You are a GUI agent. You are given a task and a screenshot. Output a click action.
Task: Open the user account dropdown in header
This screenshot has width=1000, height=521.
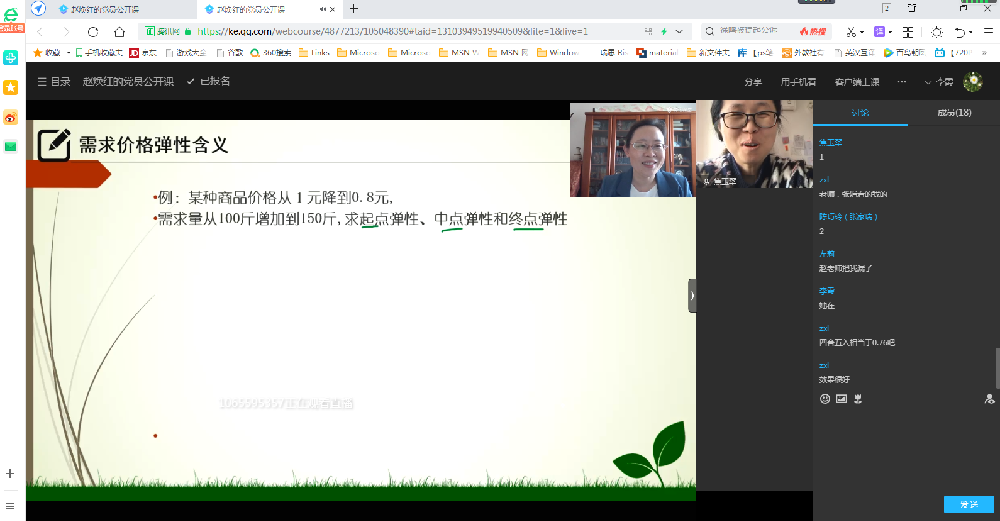pyautogui.click(x=939, y=82)
